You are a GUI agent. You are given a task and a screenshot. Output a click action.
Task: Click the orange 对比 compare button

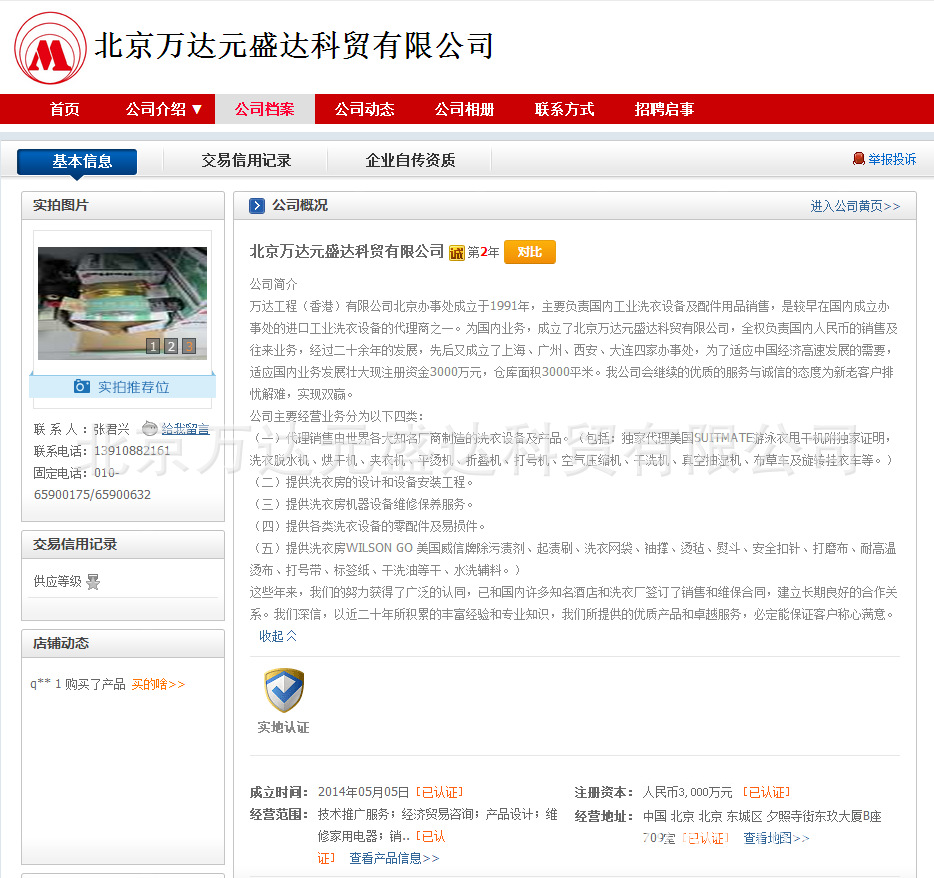click(530, 252)
